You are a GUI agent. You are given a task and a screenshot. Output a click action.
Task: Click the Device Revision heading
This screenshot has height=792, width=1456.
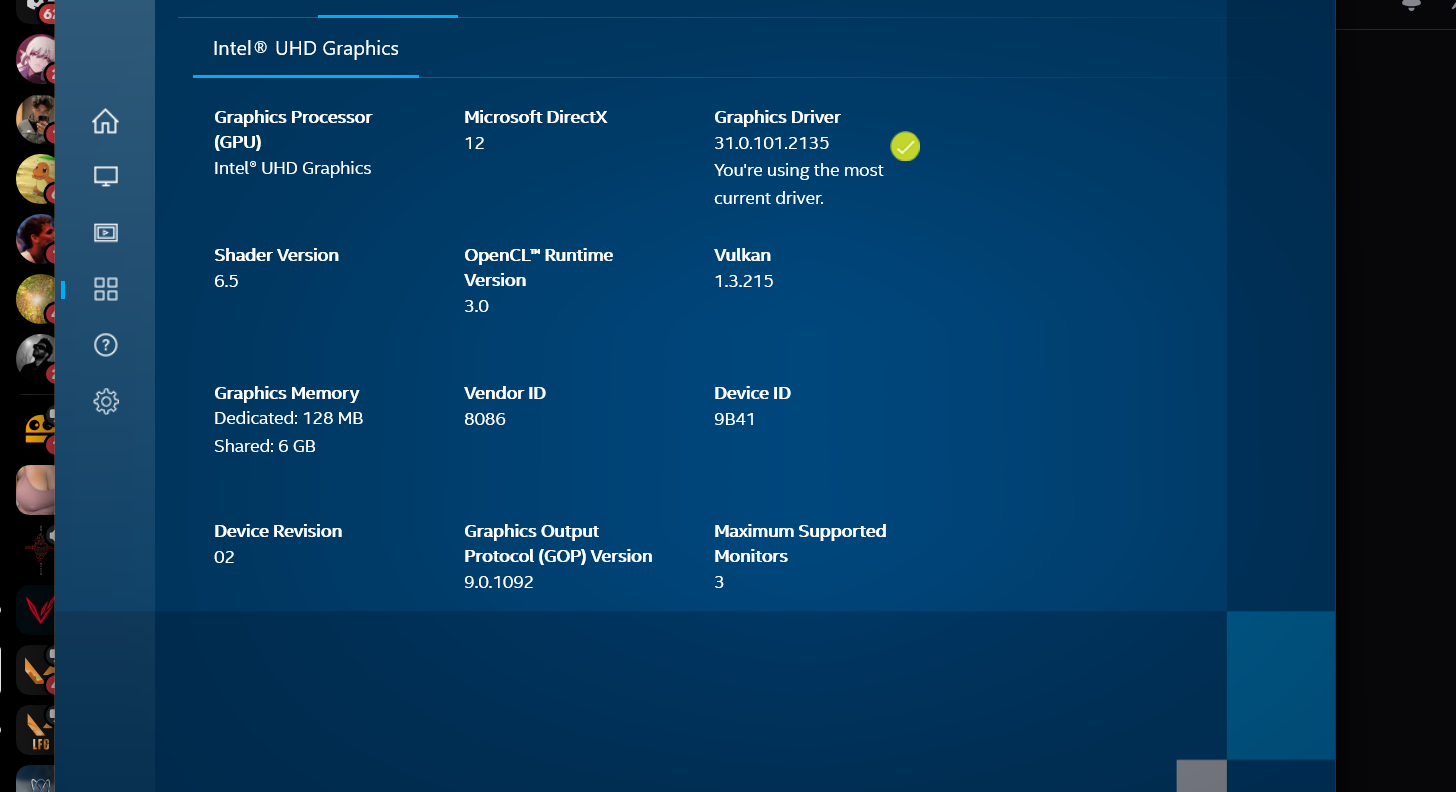click(278, 531)
